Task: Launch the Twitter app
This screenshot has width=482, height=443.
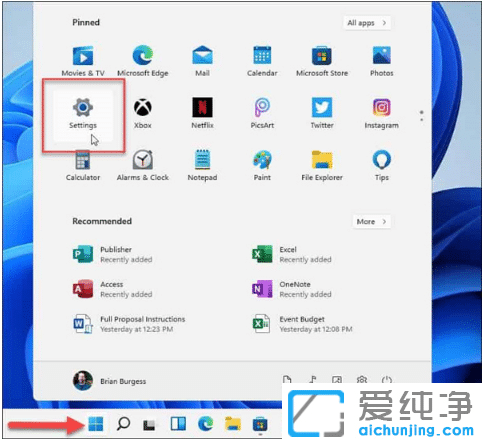Action: point(322,113)
